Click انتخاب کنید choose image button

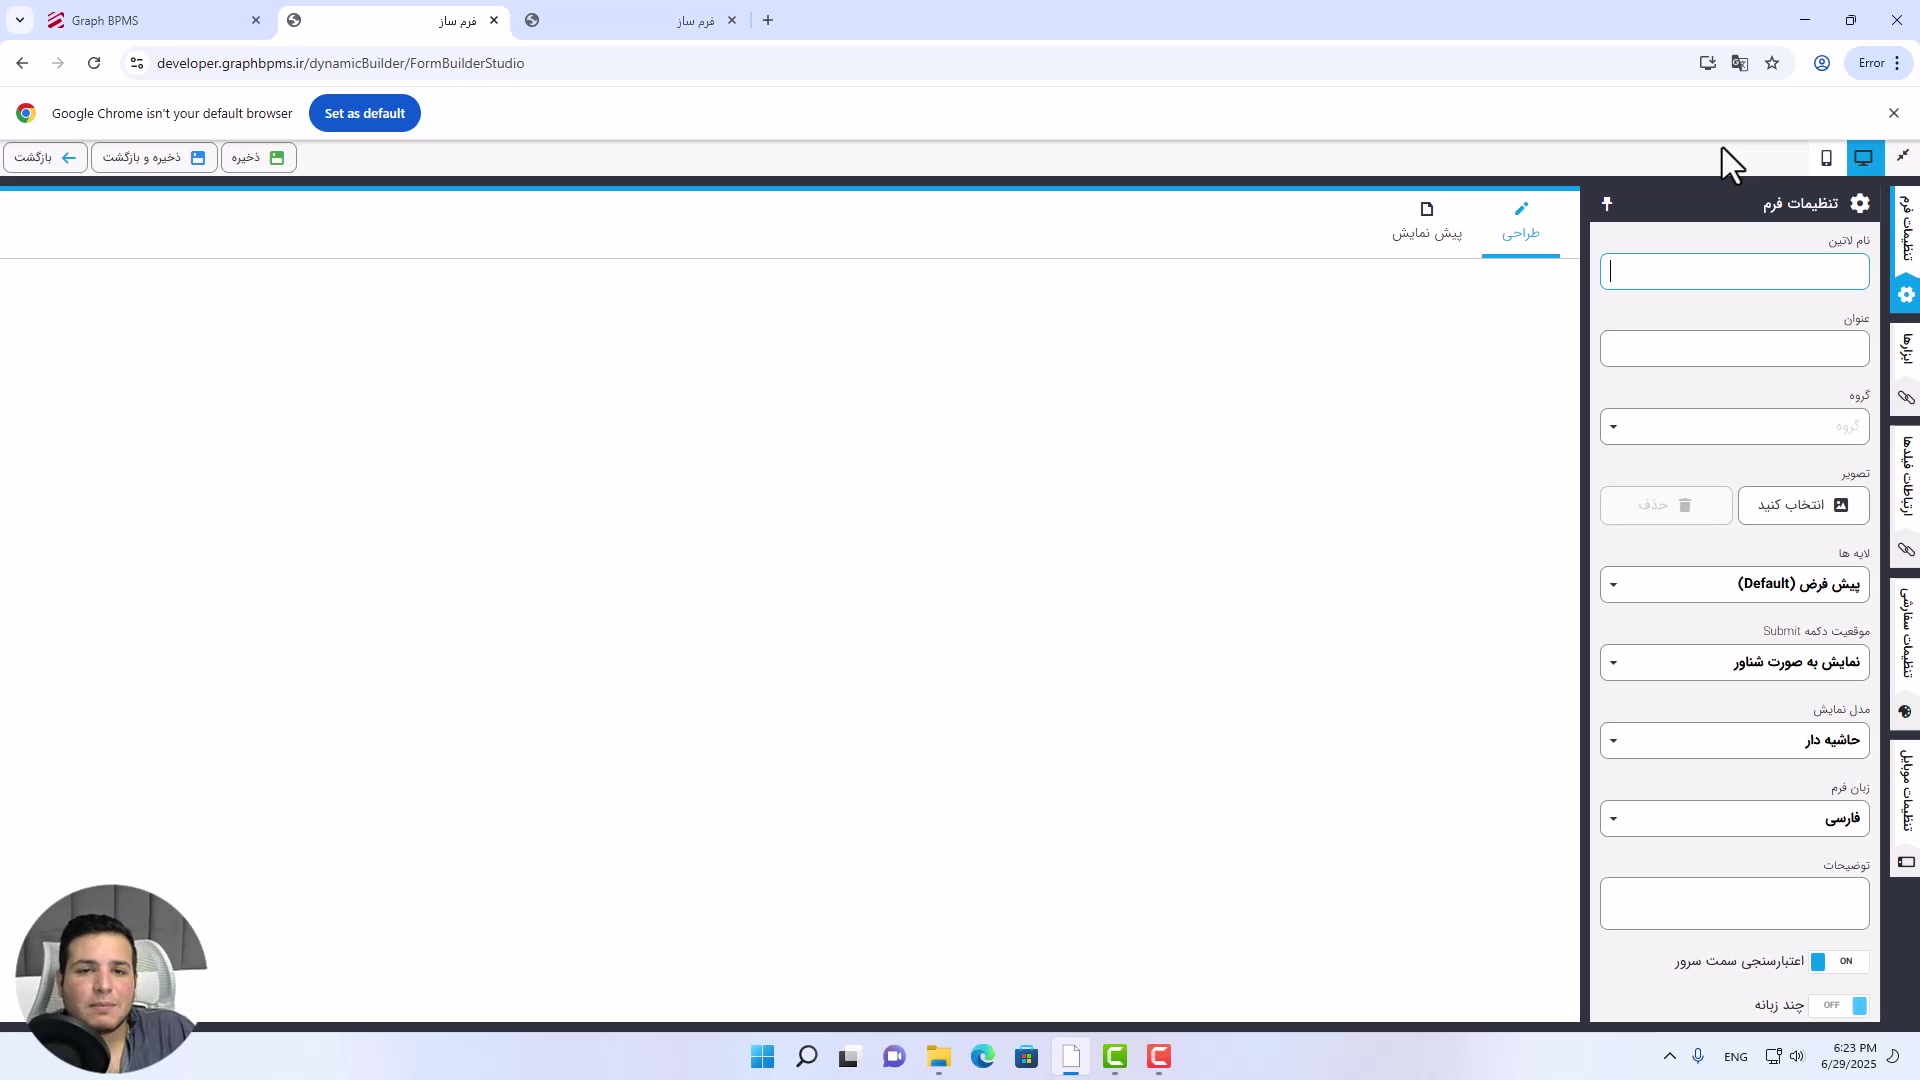[1803, 505]
